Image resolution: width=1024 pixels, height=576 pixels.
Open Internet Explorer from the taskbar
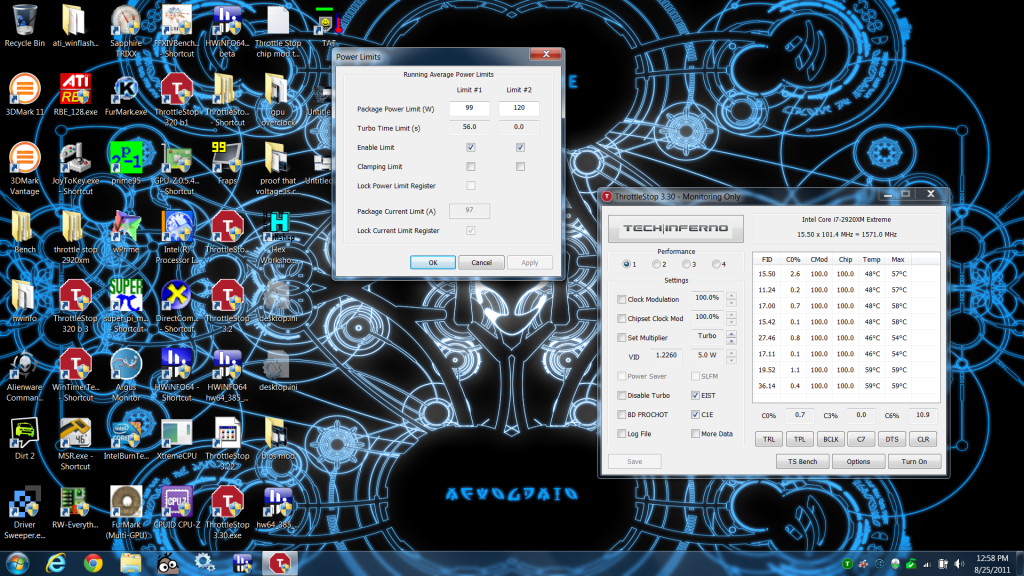(56, 563)
